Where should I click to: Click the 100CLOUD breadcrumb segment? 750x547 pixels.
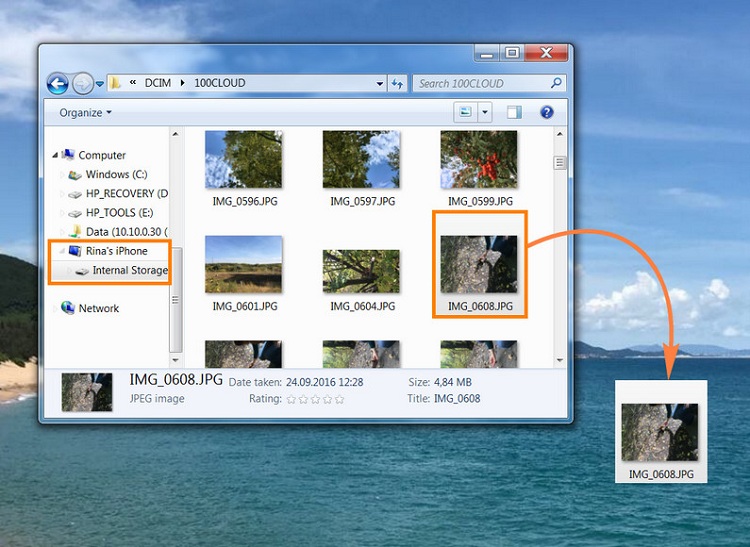[219, 83]
